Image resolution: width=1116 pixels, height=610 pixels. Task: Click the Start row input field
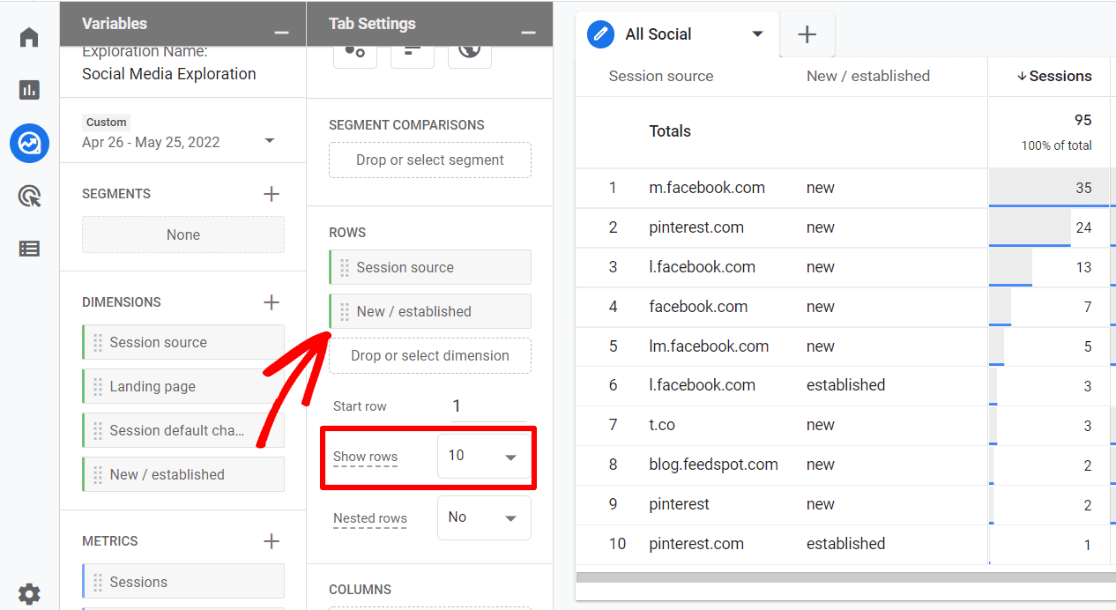tap(484, 406)
